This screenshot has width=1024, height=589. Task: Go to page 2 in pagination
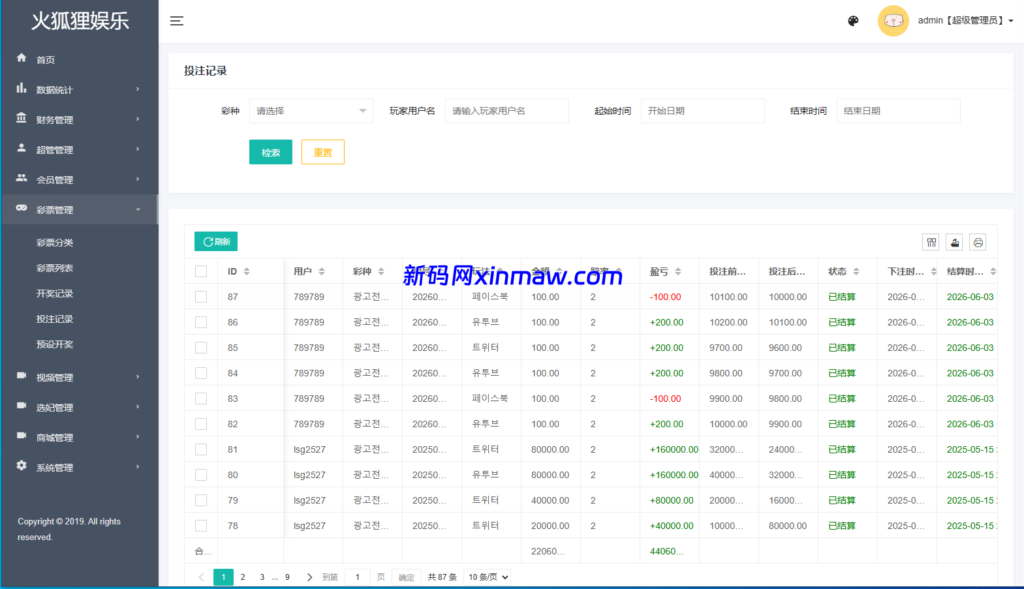point(243,577)
